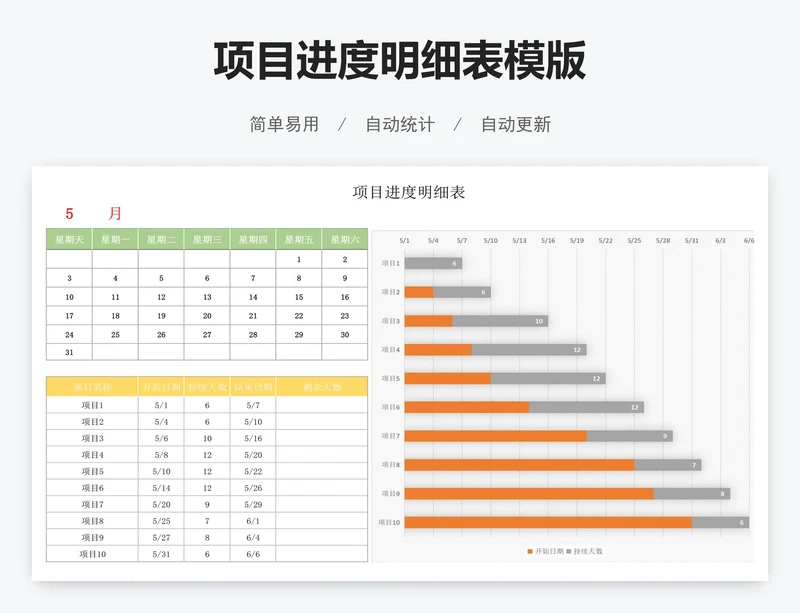Viewport: 800px width, 613px height.
Task: Click the 项目进度明细表 sheet title
Action: click(x=409, y=192)
